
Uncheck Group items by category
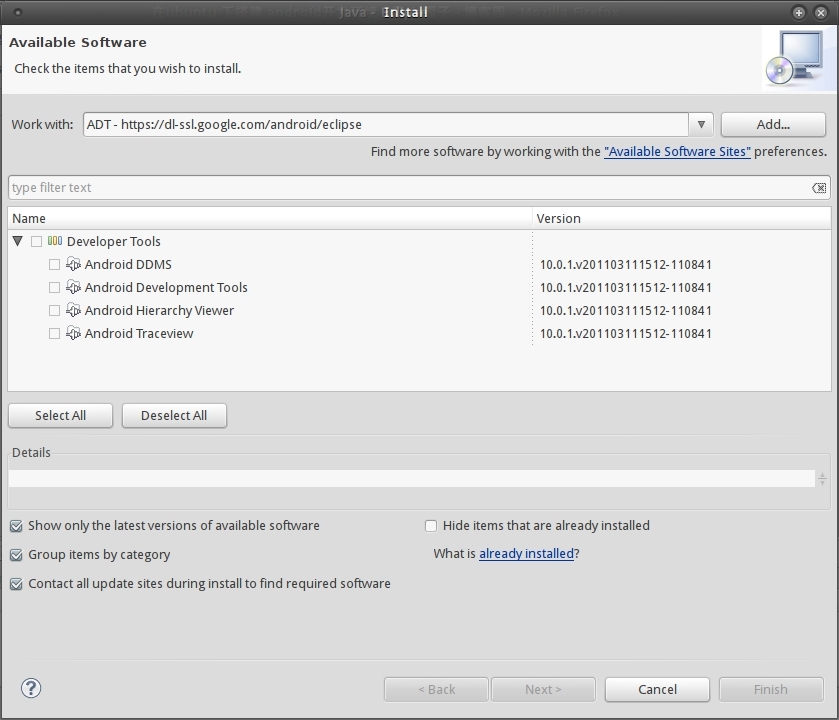click(16, 555)
